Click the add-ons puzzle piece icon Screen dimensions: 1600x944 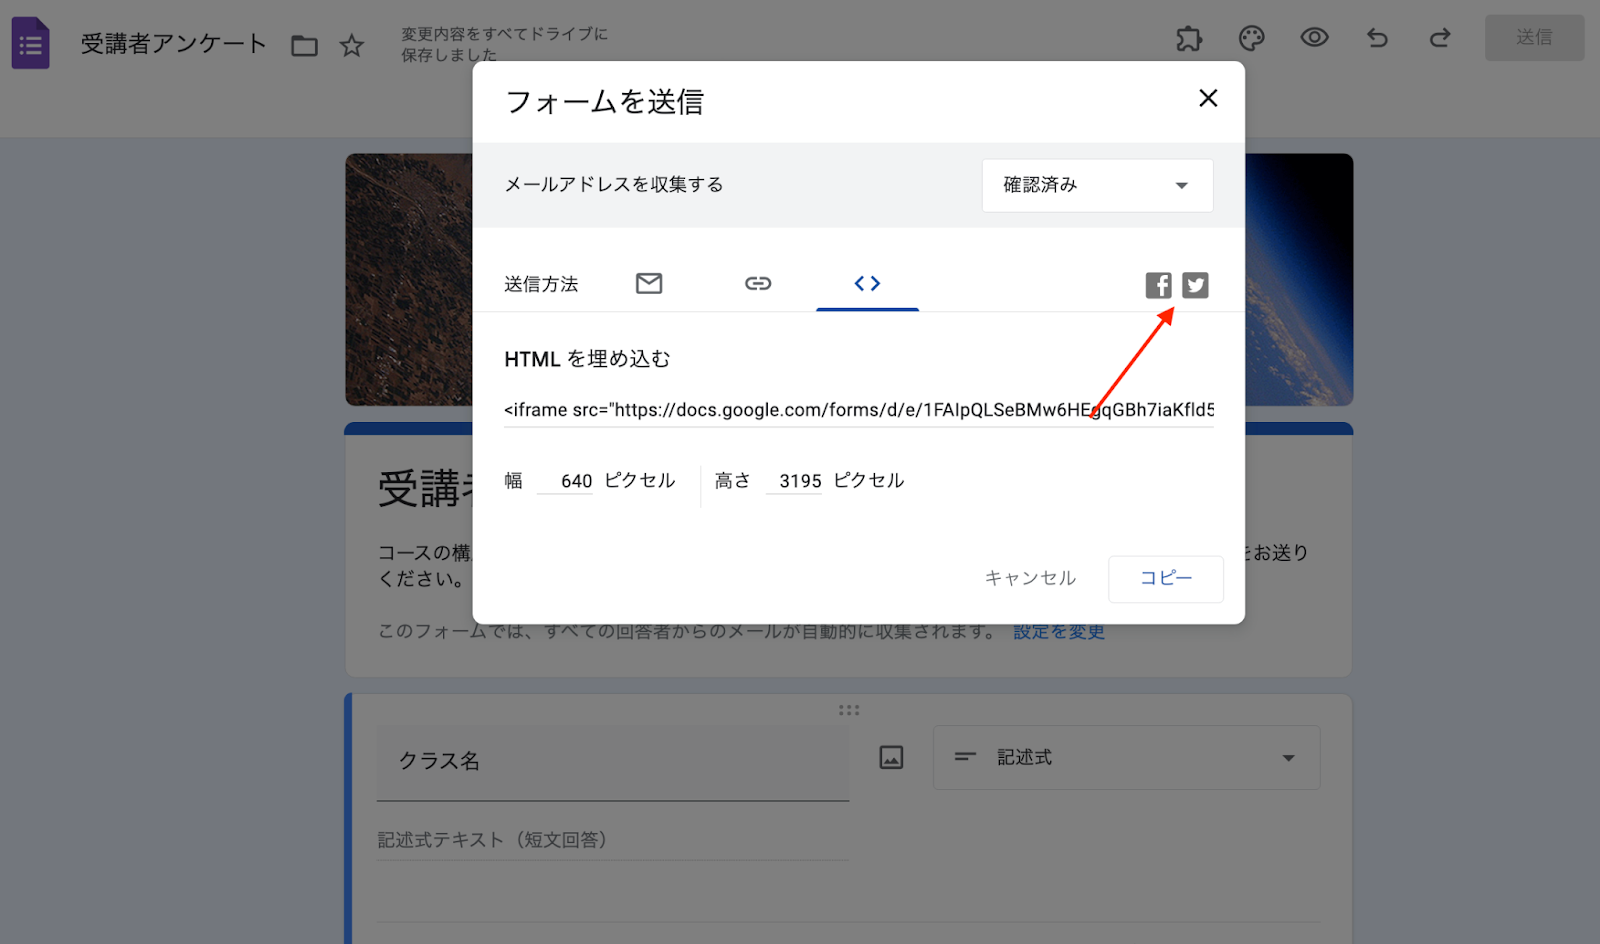tap(1189, 38)
